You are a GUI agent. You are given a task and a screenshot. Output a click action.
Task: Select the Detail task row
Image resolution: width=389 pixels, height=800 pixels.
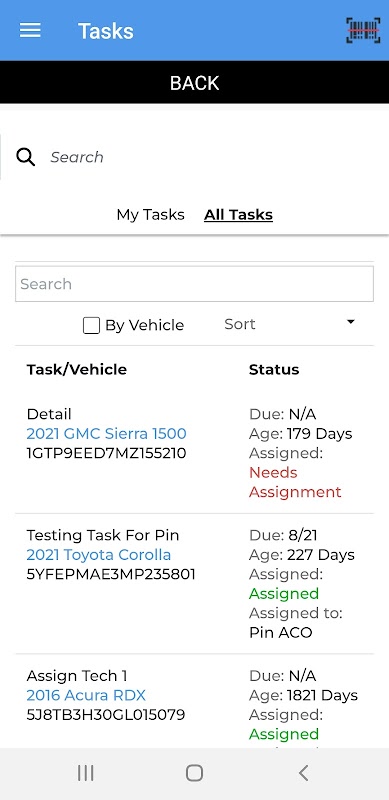click(194, 453)
